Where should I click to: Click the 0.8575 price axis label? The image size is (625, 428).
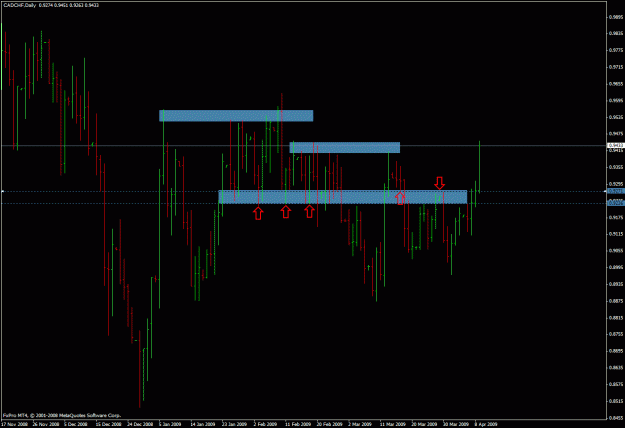coord(616,385)
